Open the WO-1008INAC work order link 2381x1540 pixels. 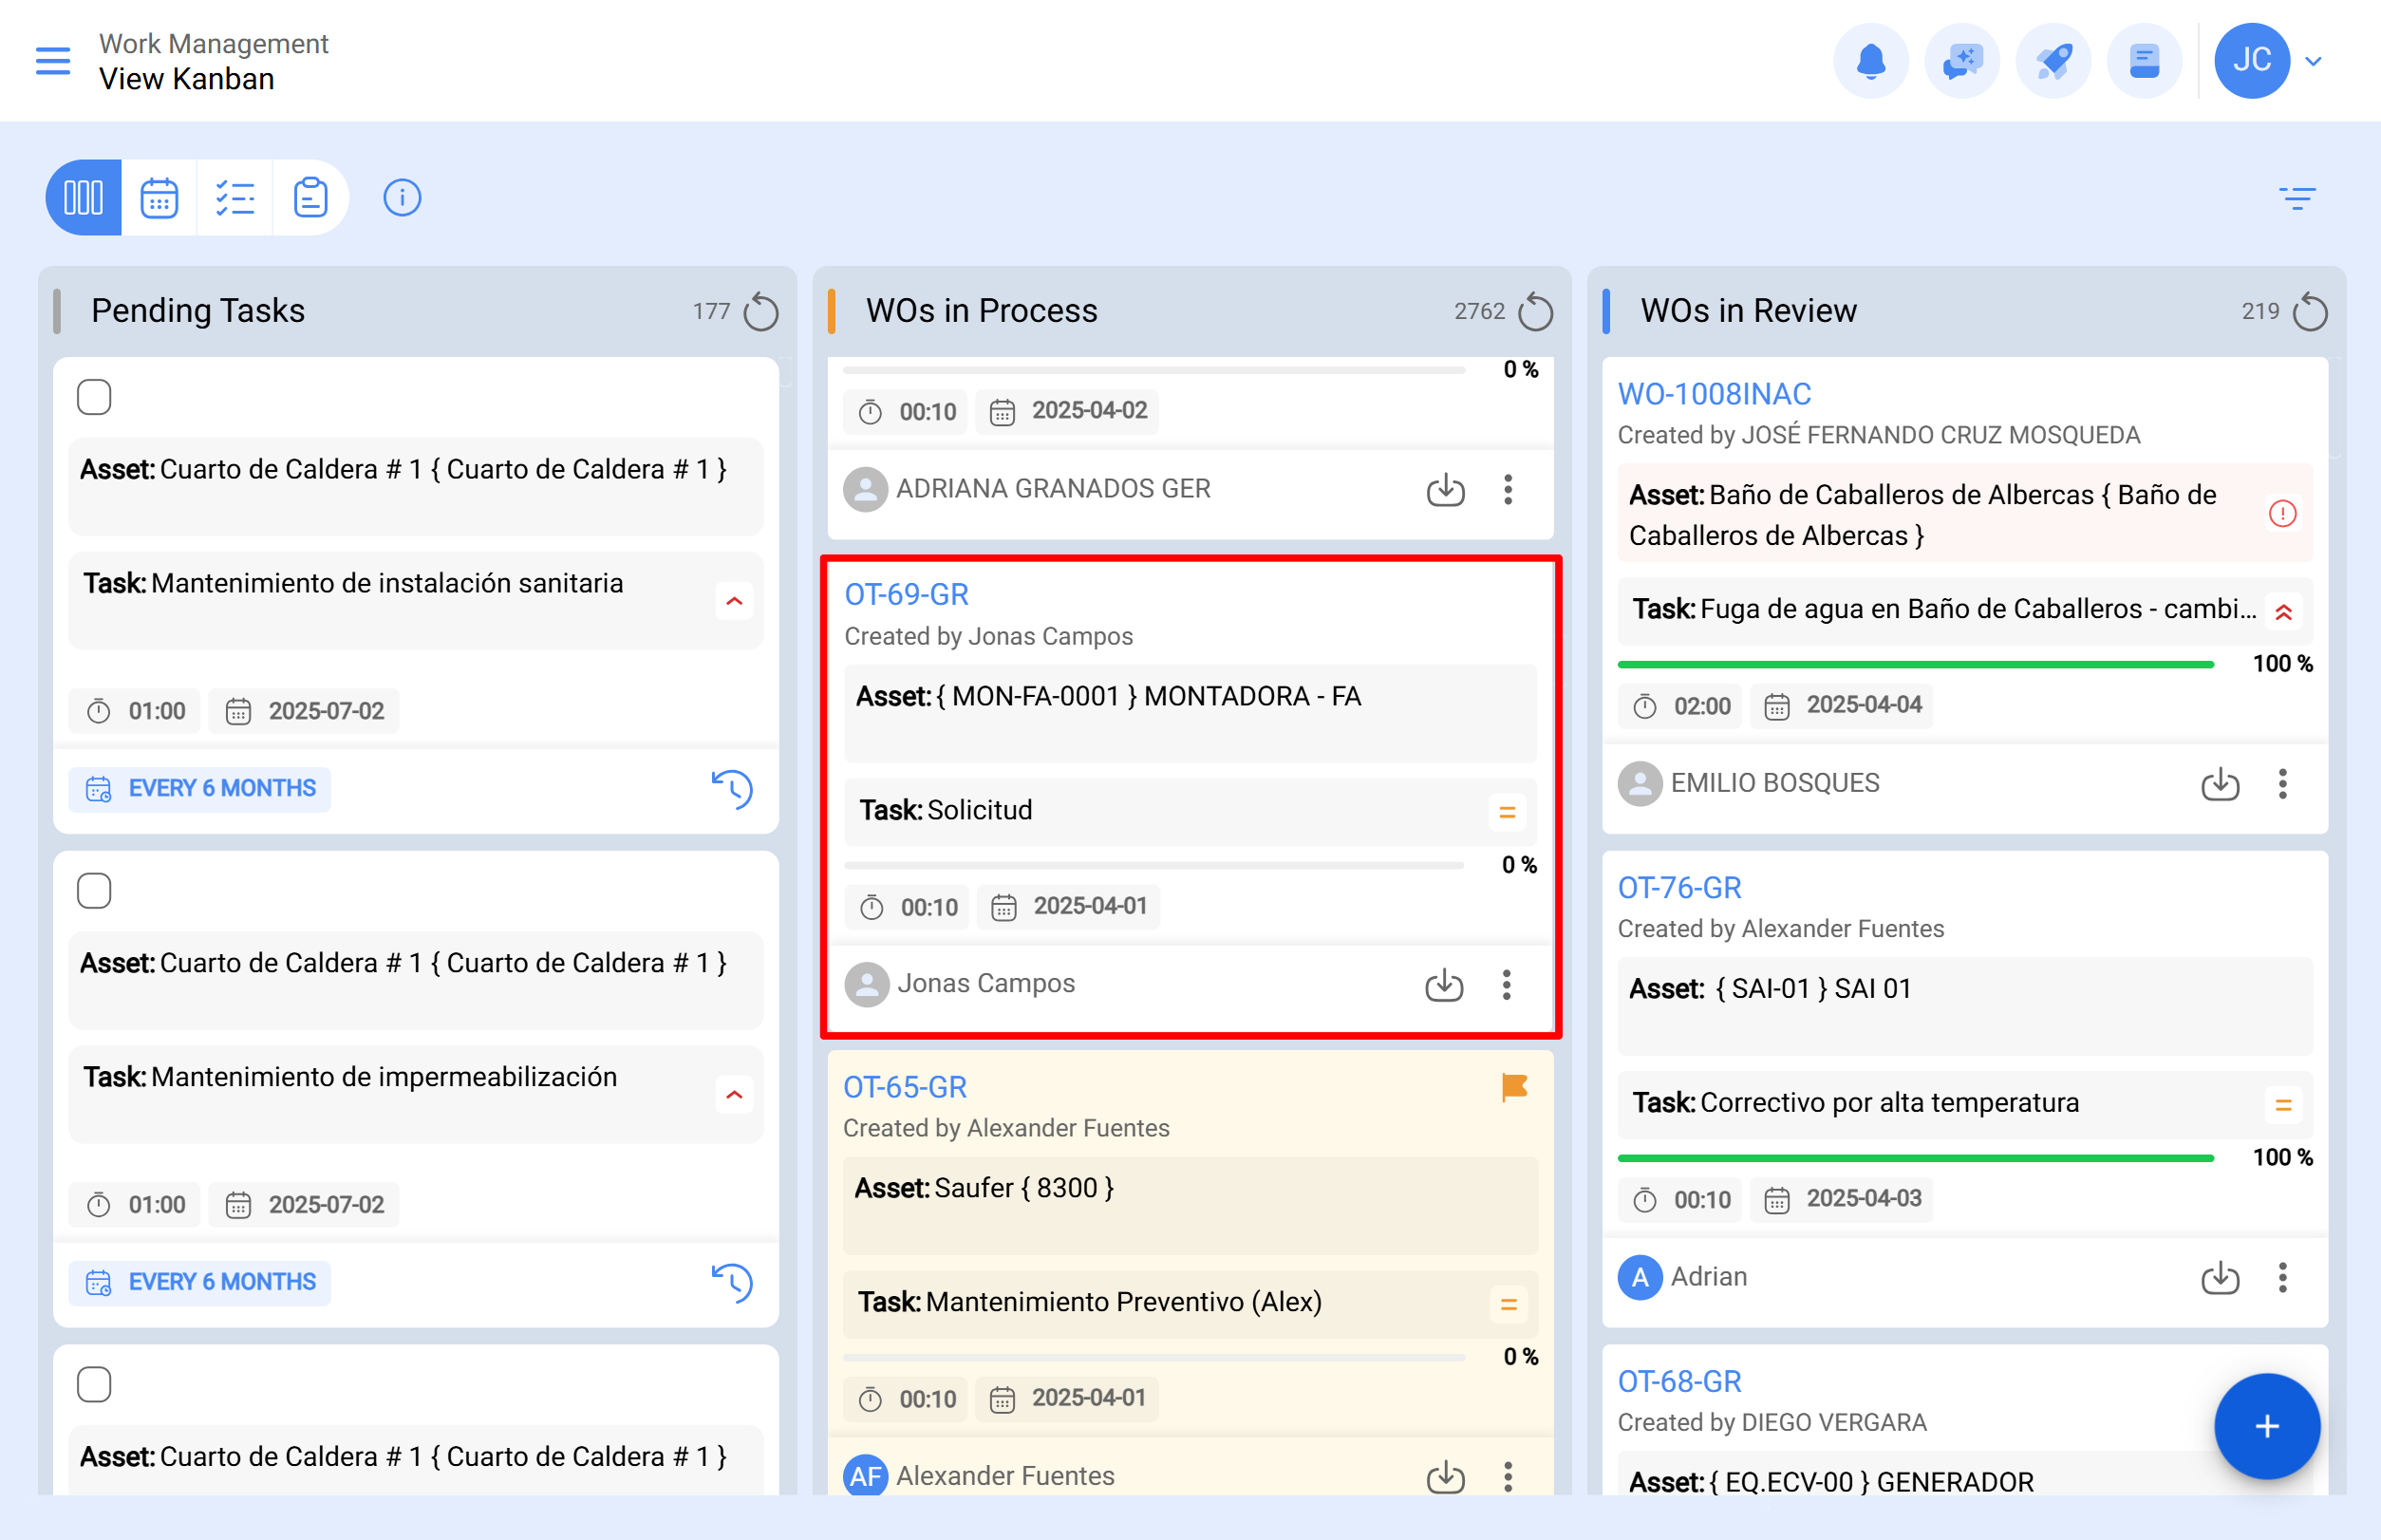pyautogui.click(x=1714, y=394)
